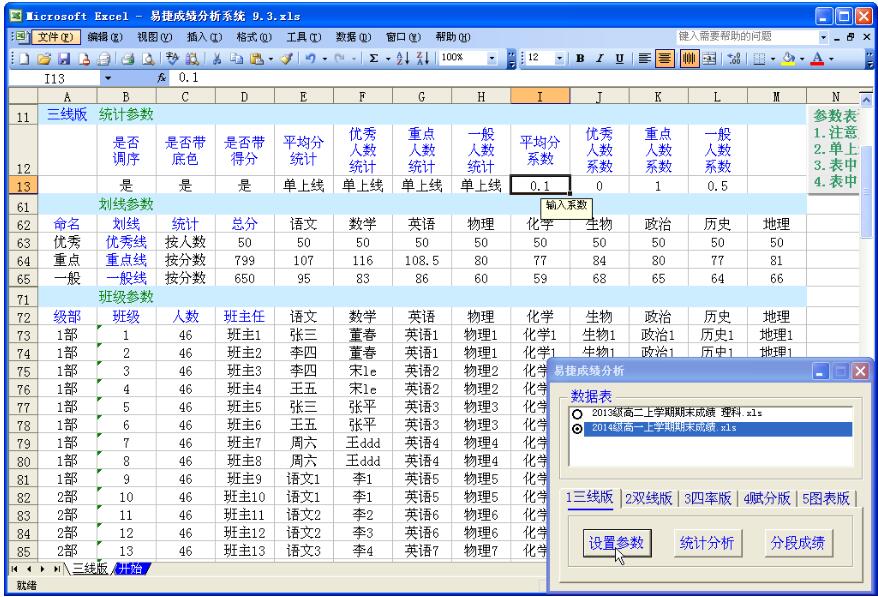Copy the selected cell

click(237, 58)
